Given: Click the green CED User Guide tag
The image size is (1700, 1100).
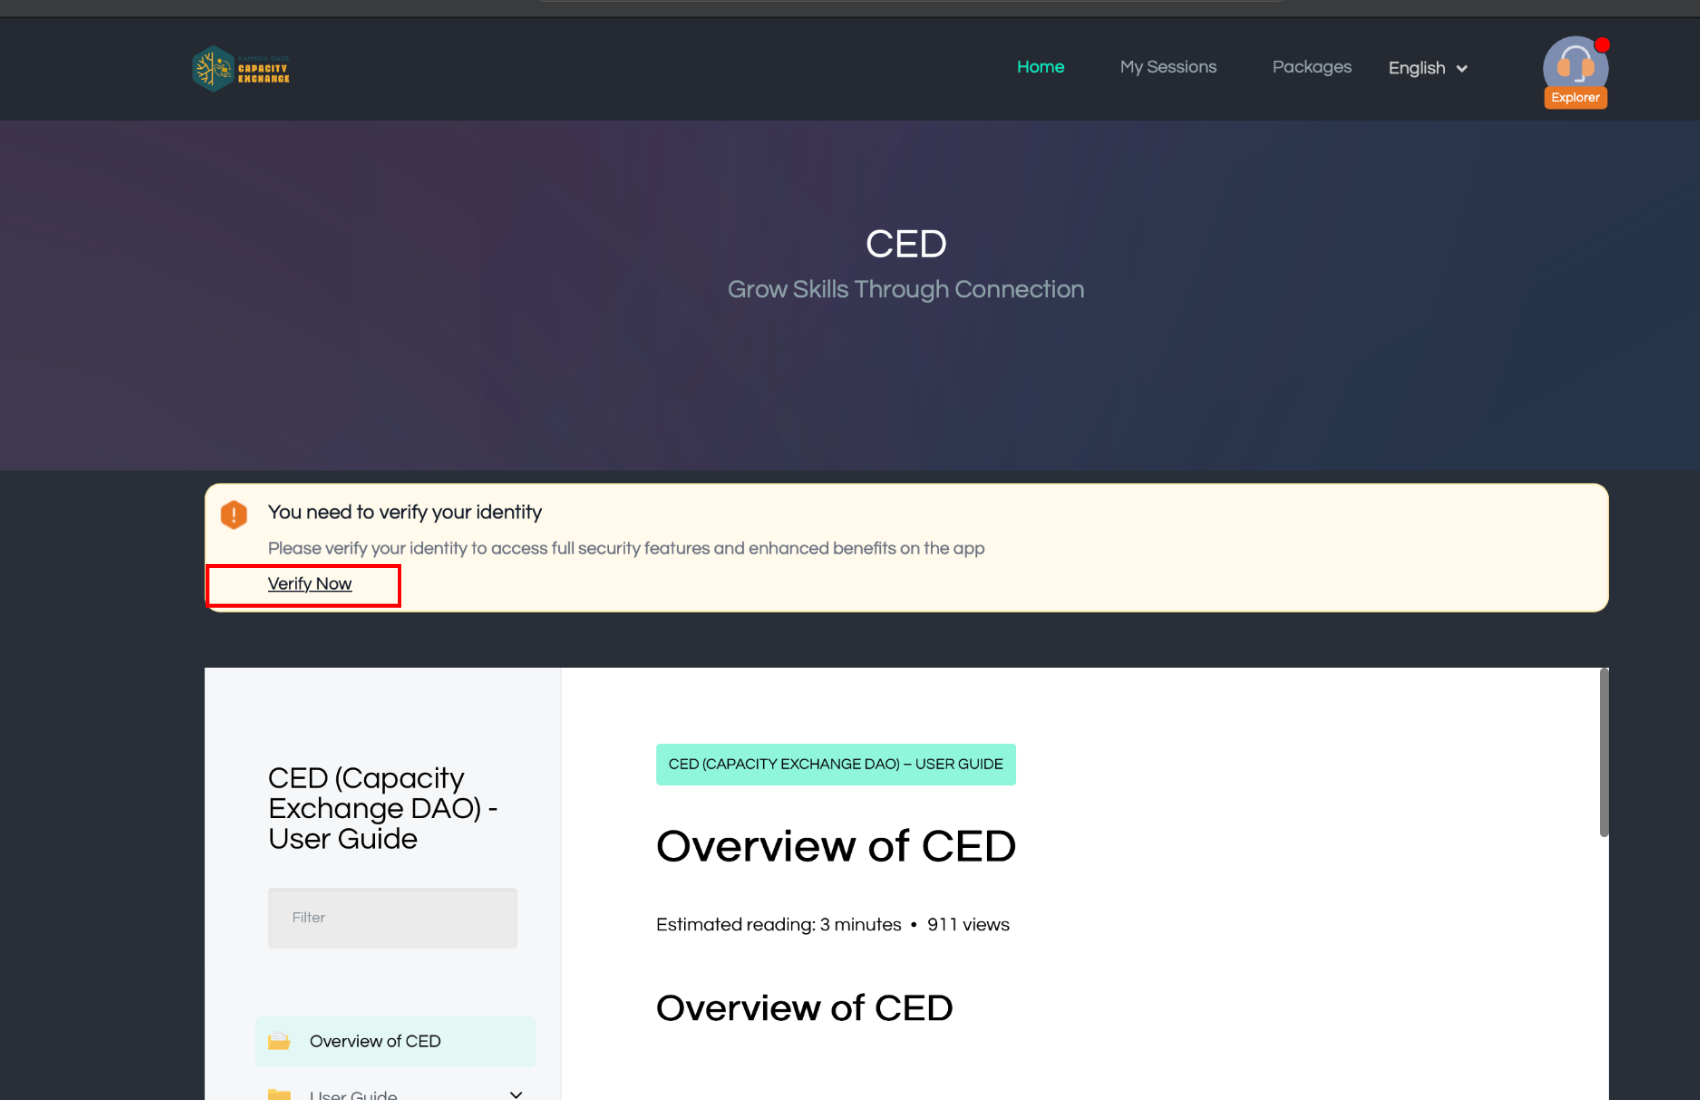Looking at the screenshot, I should pos(835,765).
